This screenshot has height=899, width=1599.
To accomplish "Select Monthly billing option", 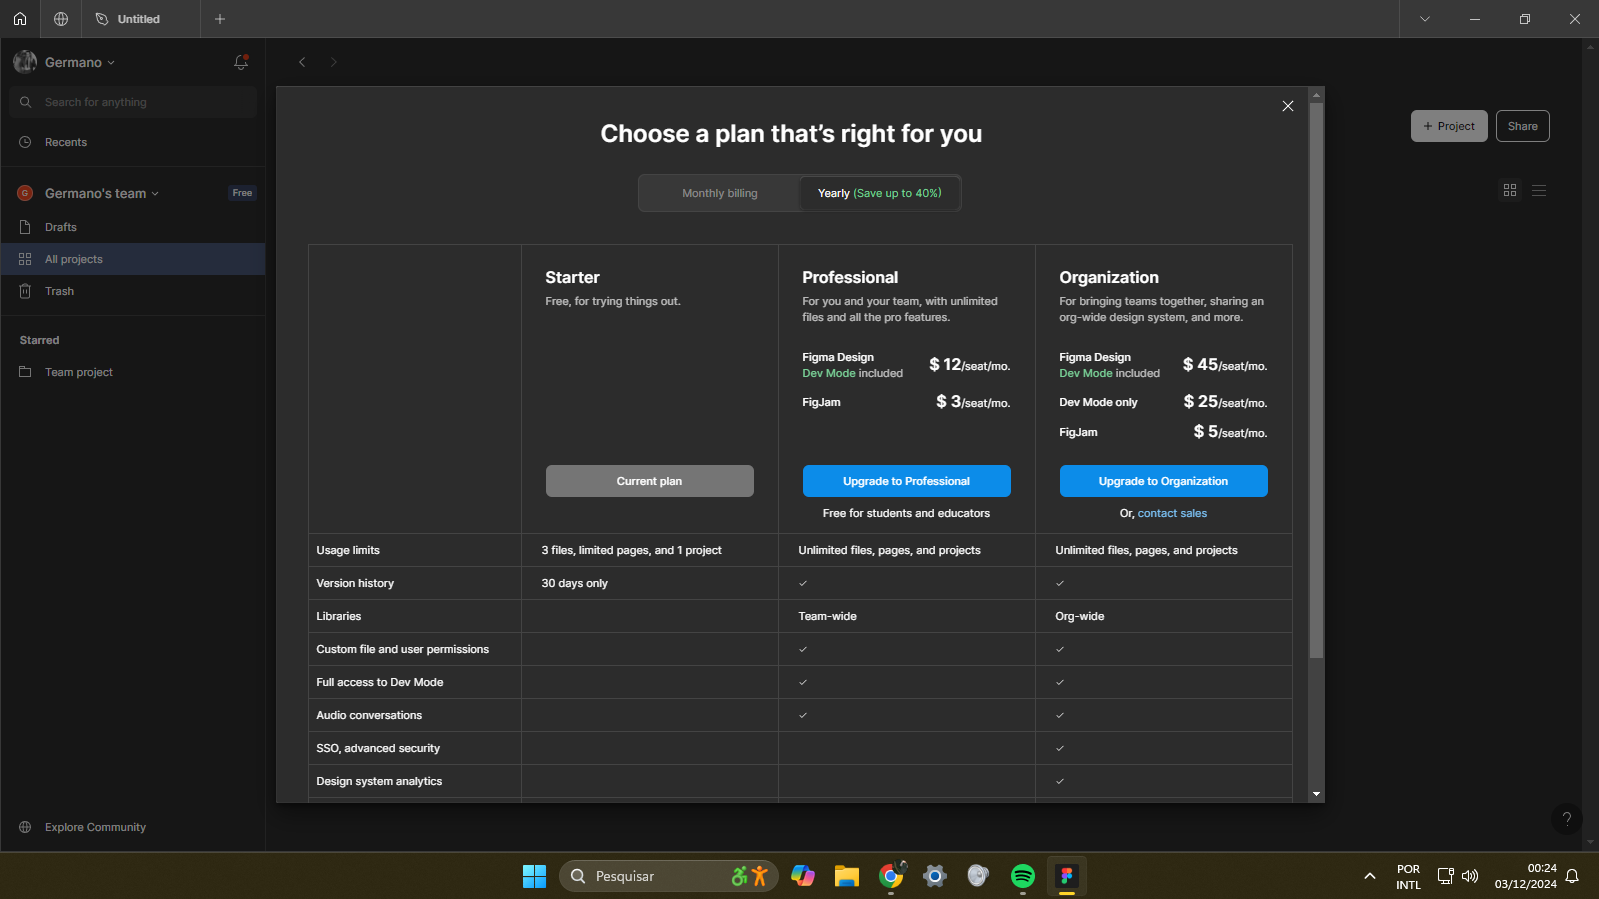I will (720, 193).
